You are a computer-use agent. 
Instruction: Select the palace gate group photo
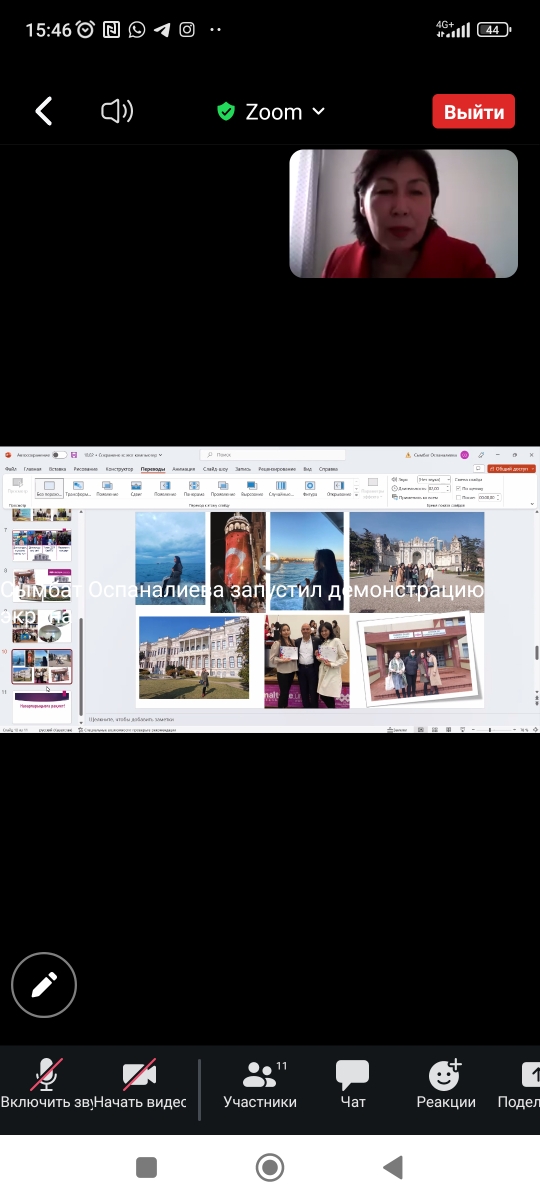(417, 561)
